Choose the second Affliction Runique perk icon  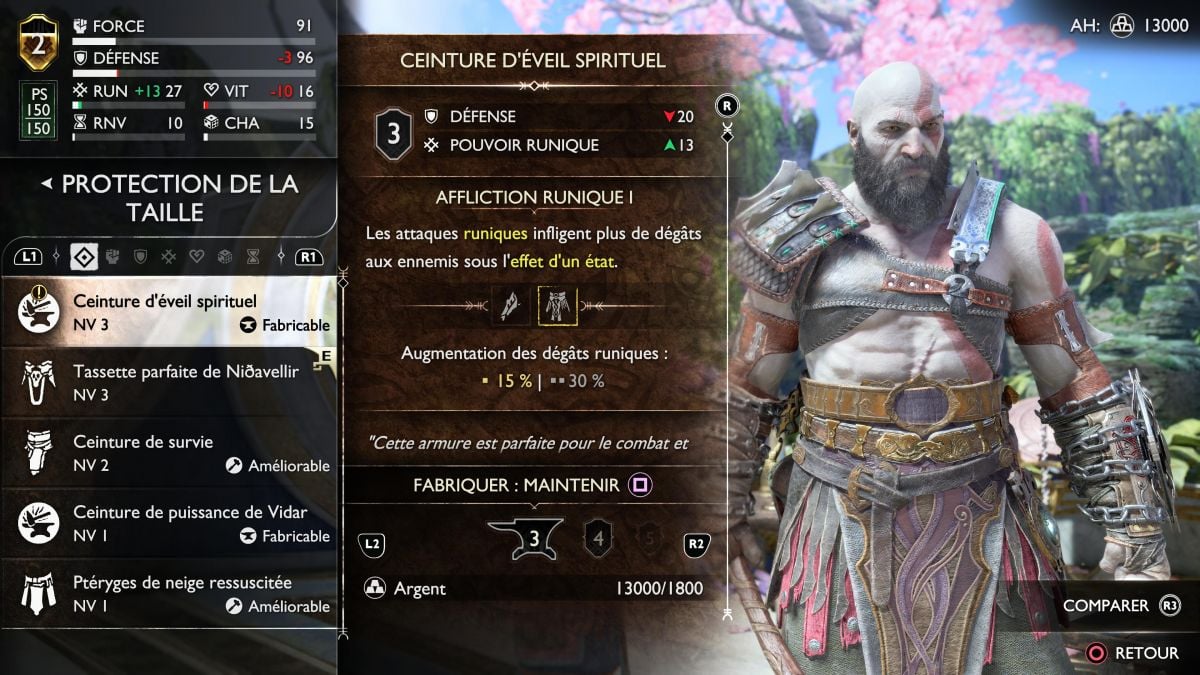coord(557,306)
